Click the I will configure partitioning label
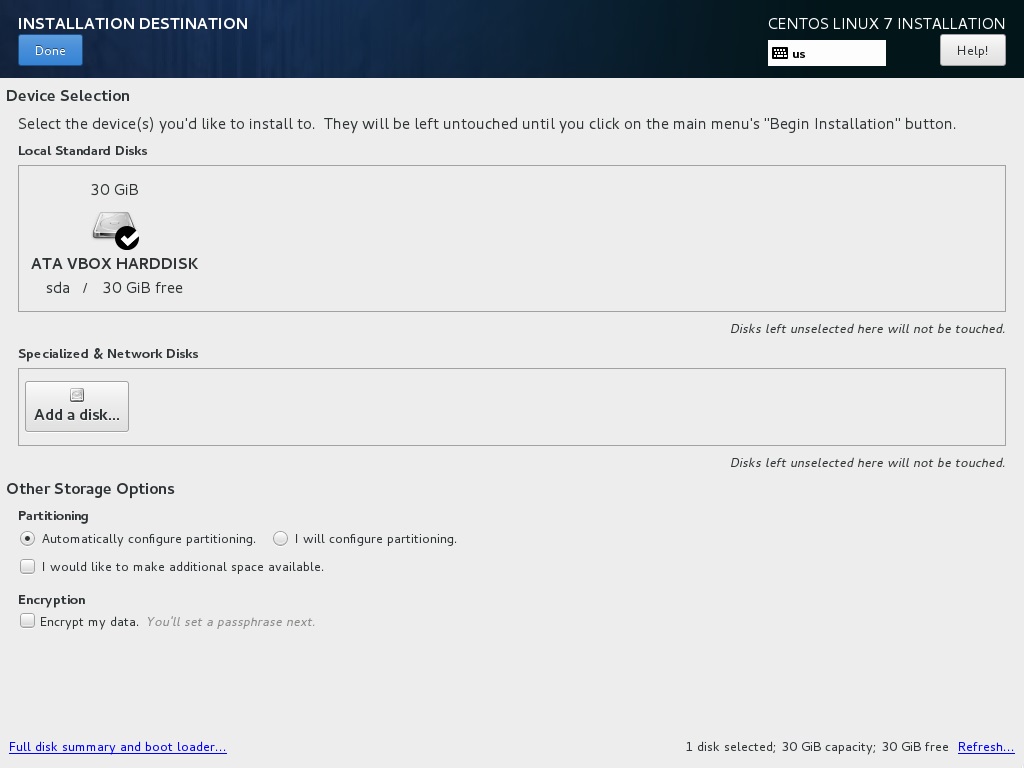Screen dimensions: 1024x768 pyautogui.click(x=375, y=539)
